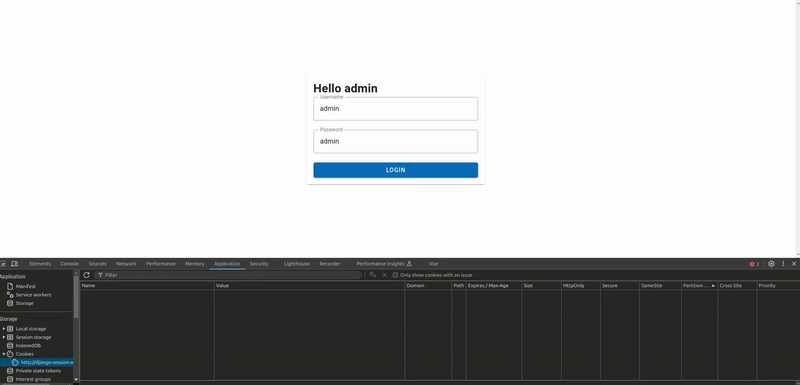This screenshot has width=800, height=385.
Task: Click the Domain column header
Action: pos(428,286)
